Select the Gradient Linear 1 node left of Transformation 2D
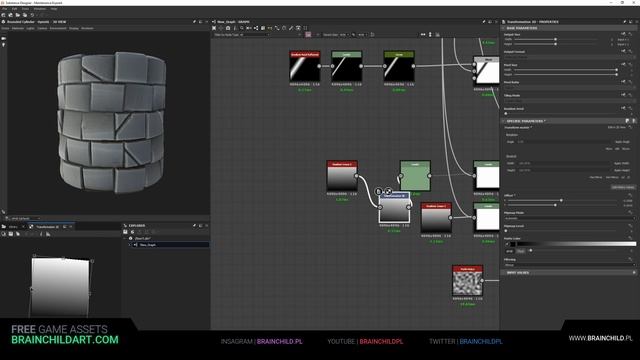640x360 pixels. tap(342, 176)
